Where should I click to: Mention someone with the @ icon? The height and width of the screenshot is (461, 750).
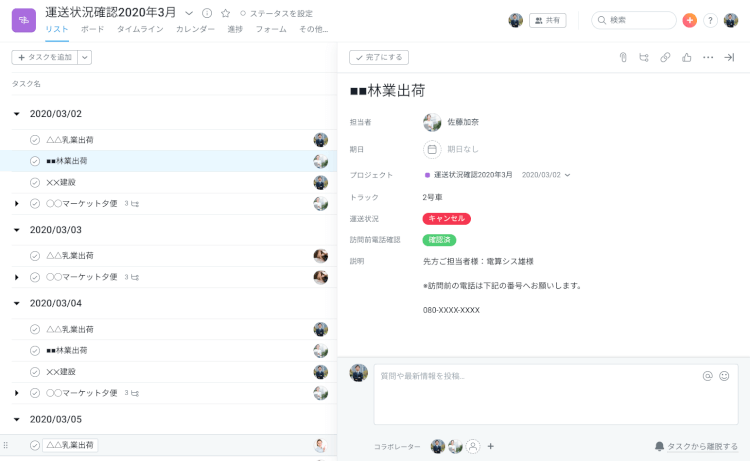point(707,376)
